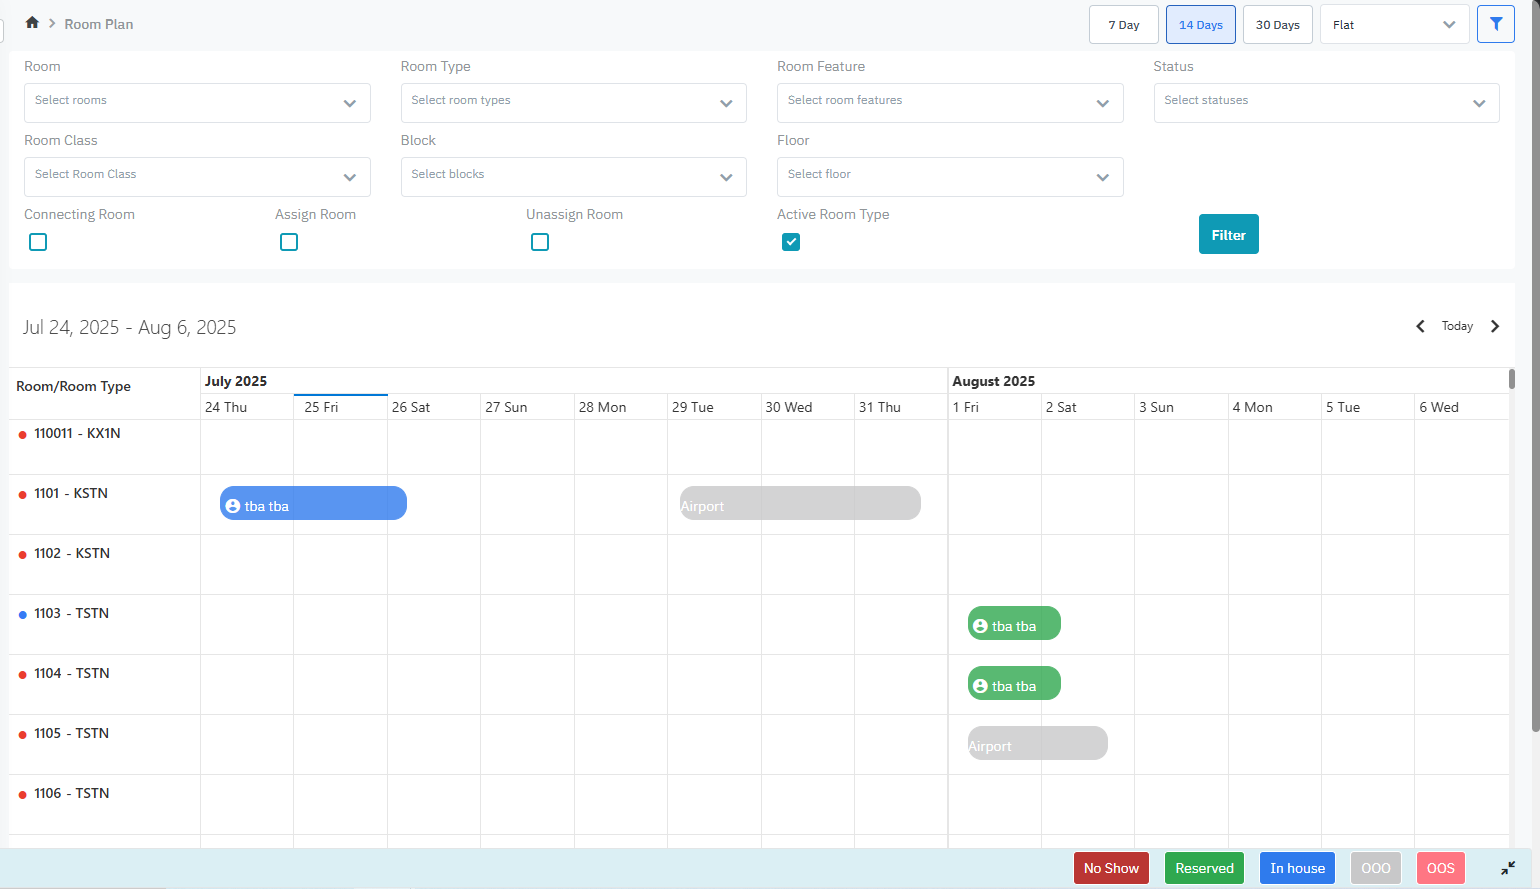Open tba tba reservation in room 1103
Image resolution: width=1540 pixels, height=889 pixels.
coord(1013,624)
